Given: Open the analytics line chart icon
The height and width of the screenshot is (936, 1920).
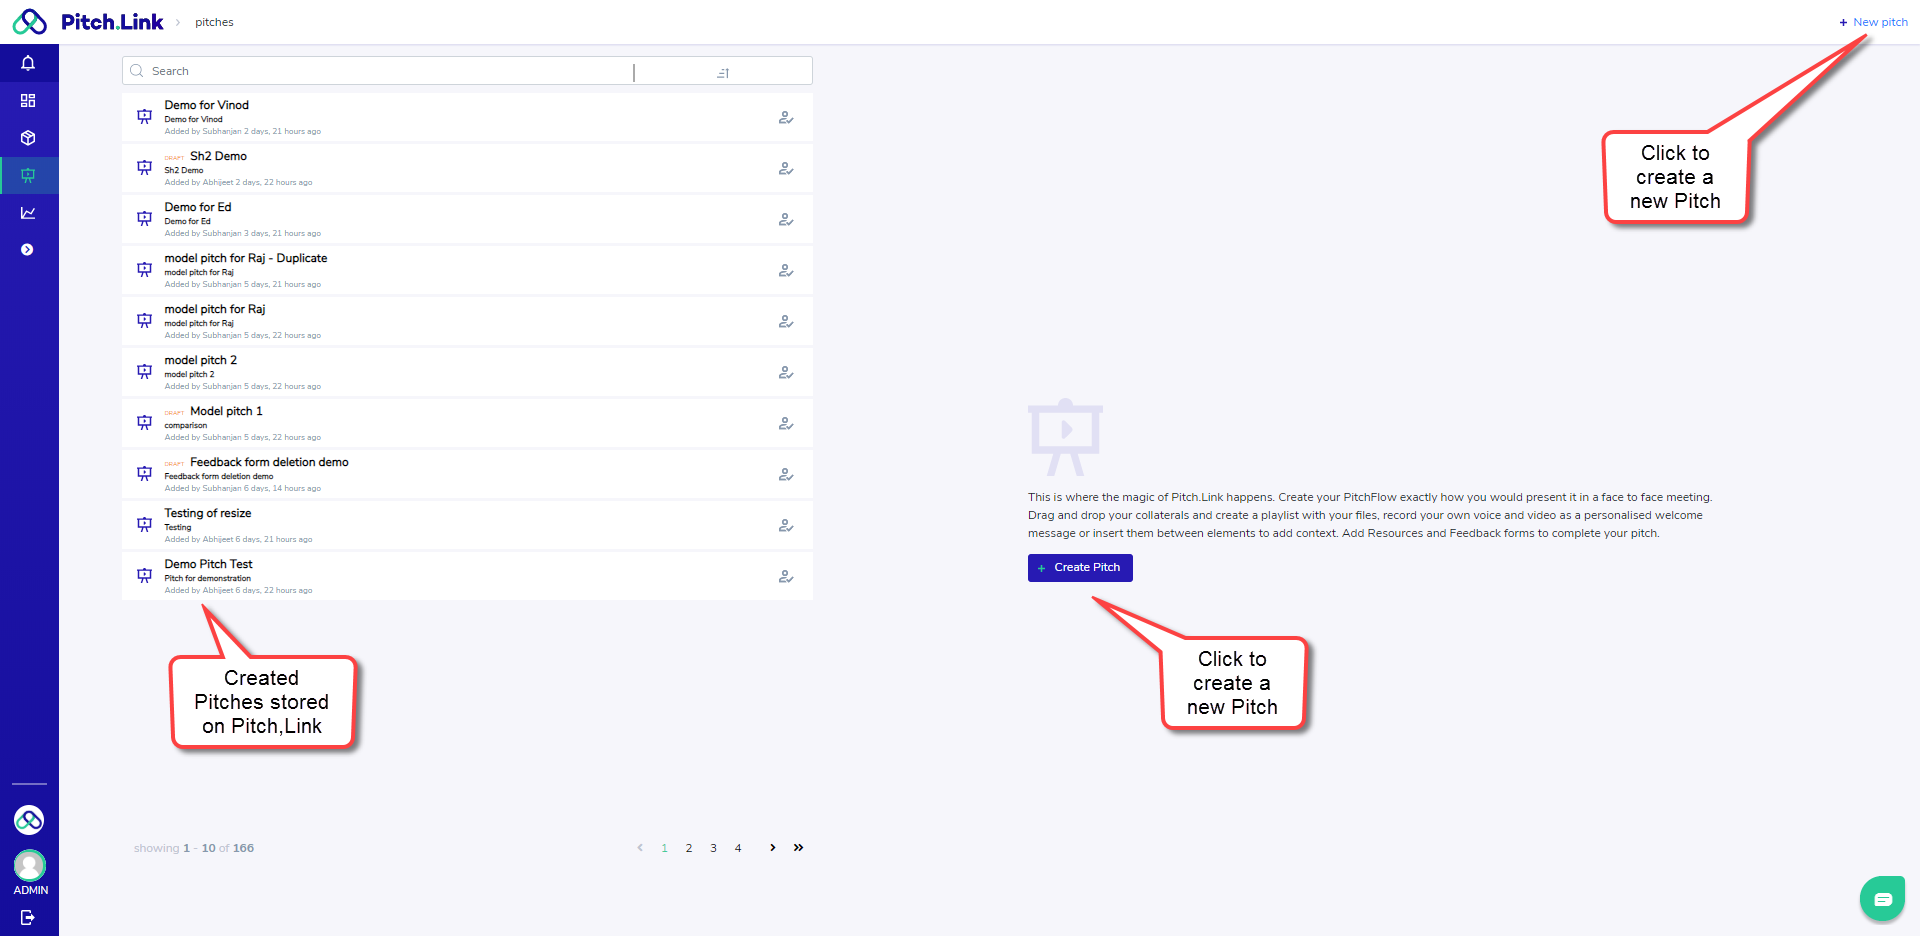Looking at the screenshot, I should 28,213.
